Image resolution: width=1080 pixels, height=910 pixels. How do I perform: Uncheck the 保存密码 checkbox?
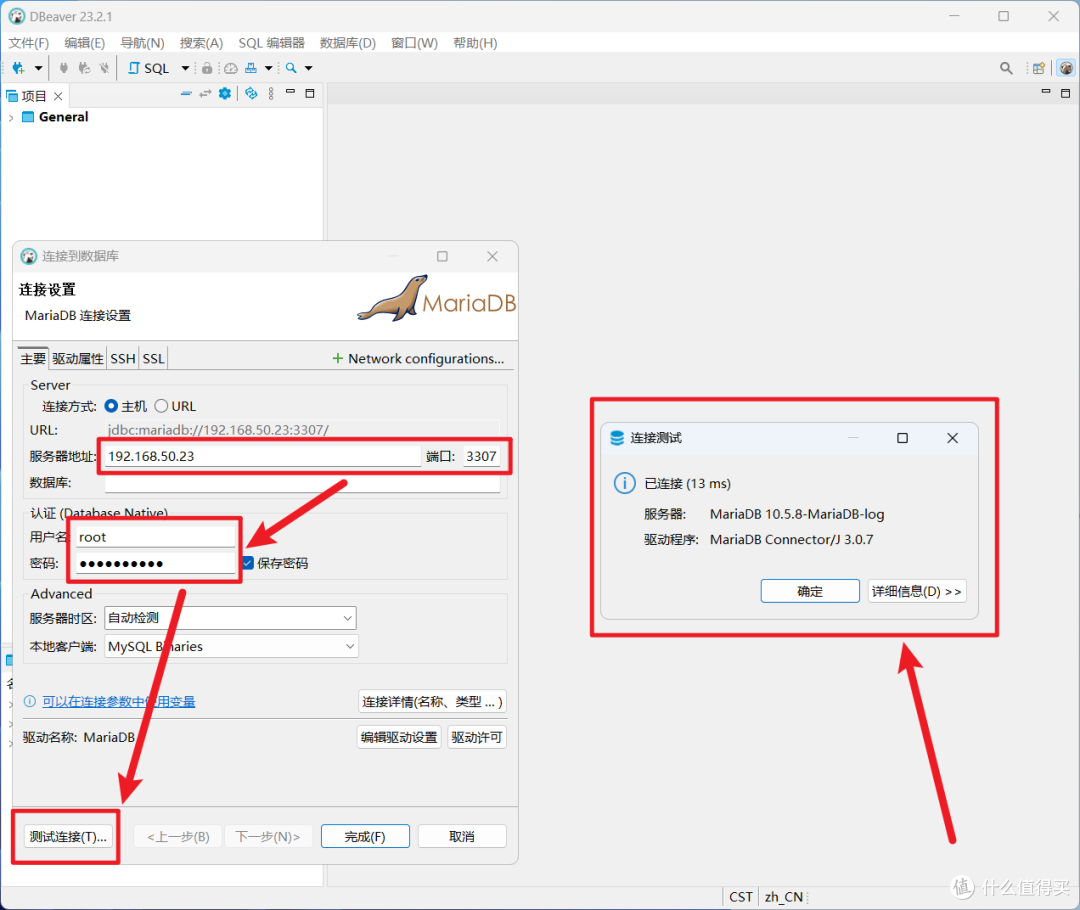(247, 563)
